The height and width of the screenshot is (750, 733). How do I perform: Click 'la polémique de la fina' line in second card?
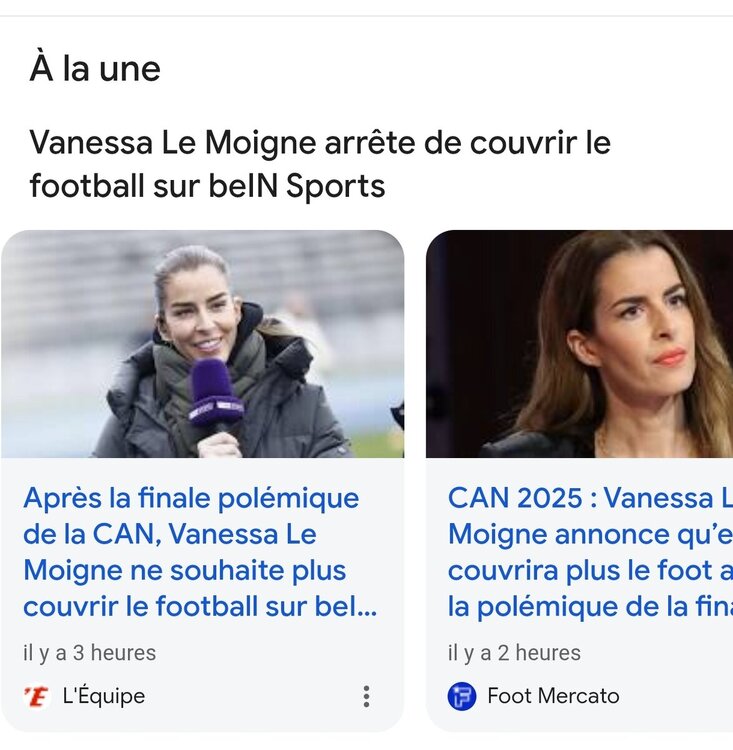(x=590, y=607)
